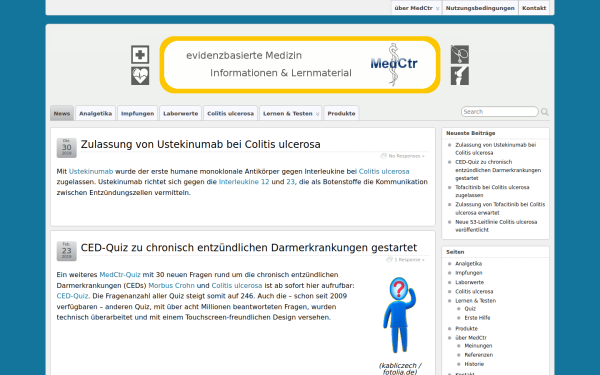Select the Impfungen tab
This screenshot has height=375, width=600.
pyautogui.click(x=137, y=113)
